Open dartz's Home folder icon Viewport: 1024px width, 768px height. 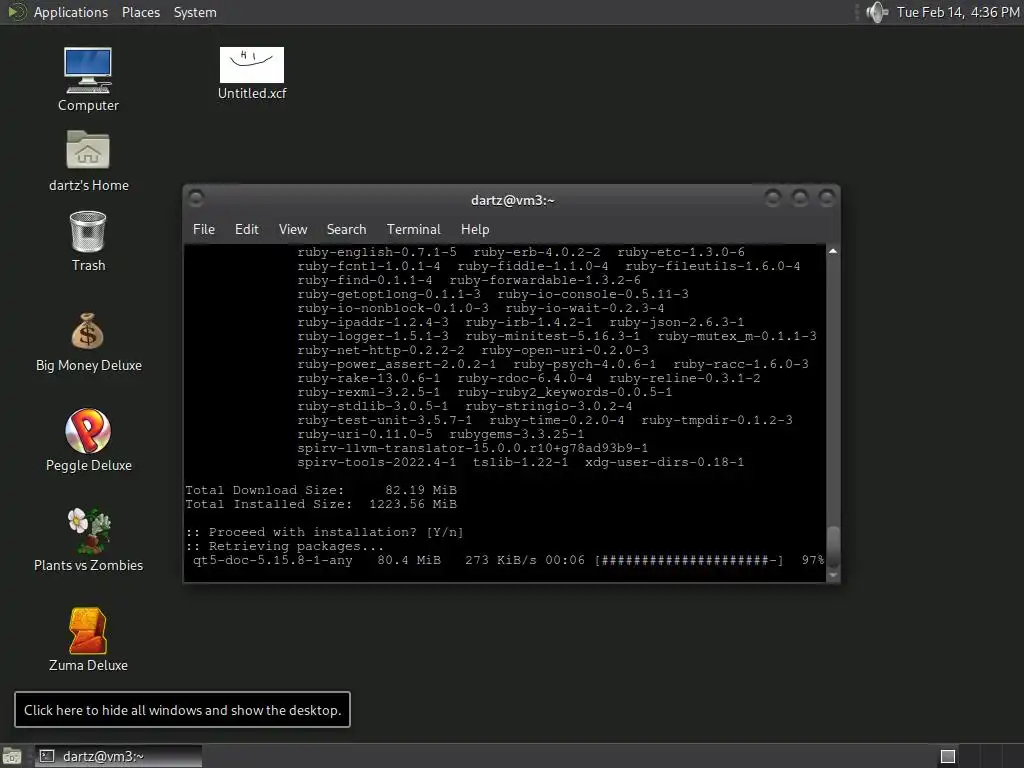tap(88, 150)
